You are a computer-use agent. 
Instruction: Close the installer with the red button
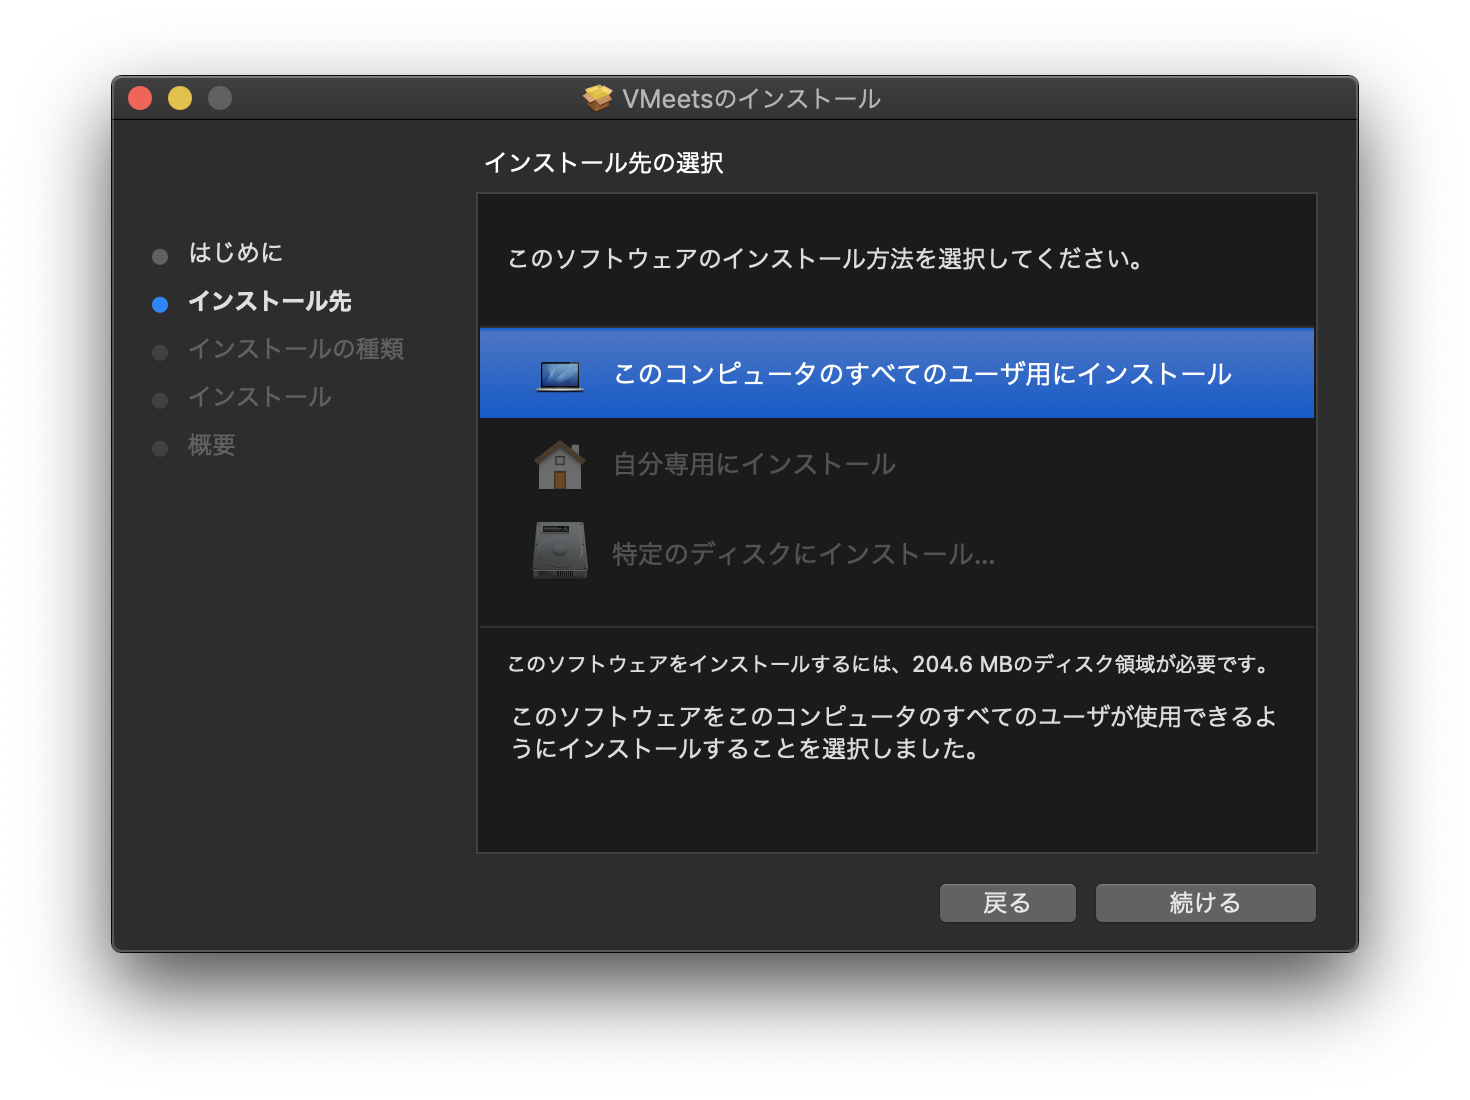coord(140,98)
